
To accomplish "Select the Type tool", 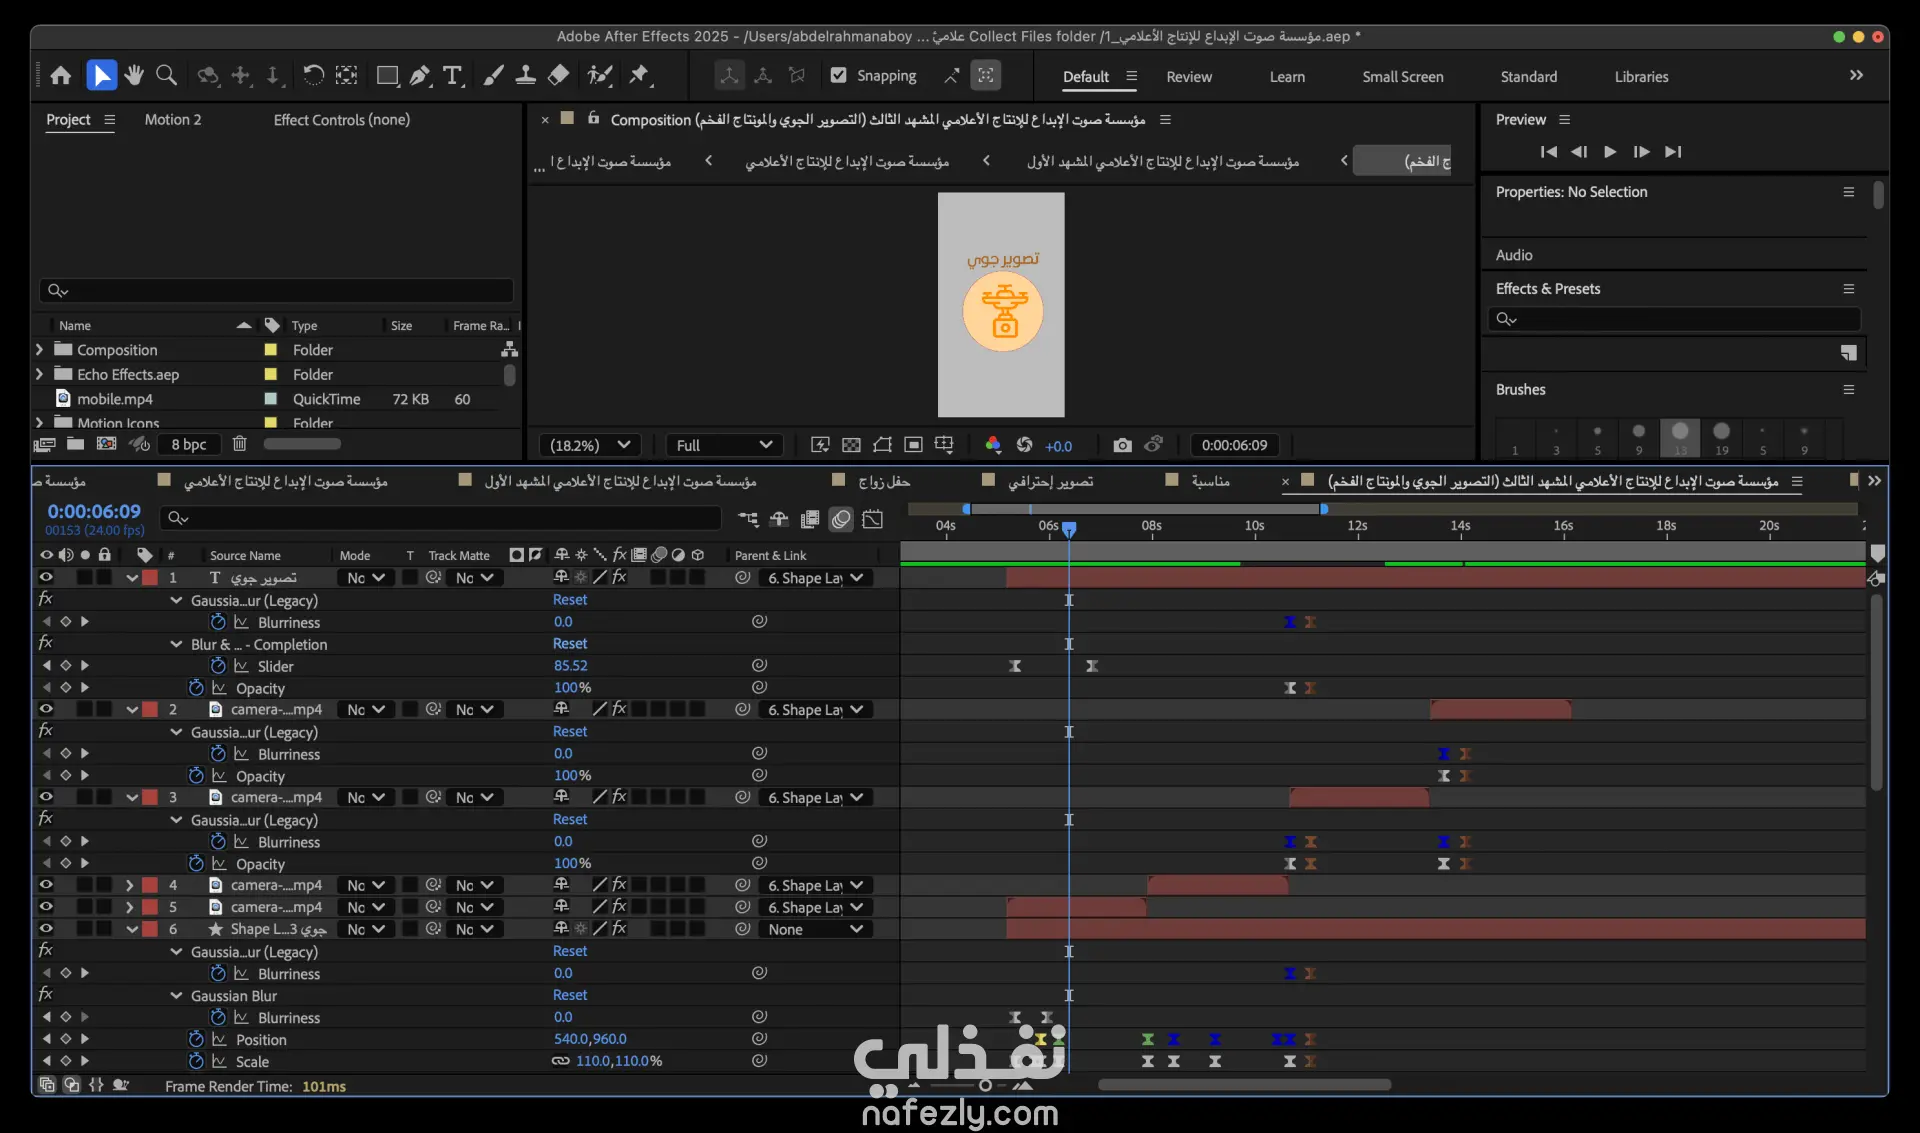I will coord(452,76).
